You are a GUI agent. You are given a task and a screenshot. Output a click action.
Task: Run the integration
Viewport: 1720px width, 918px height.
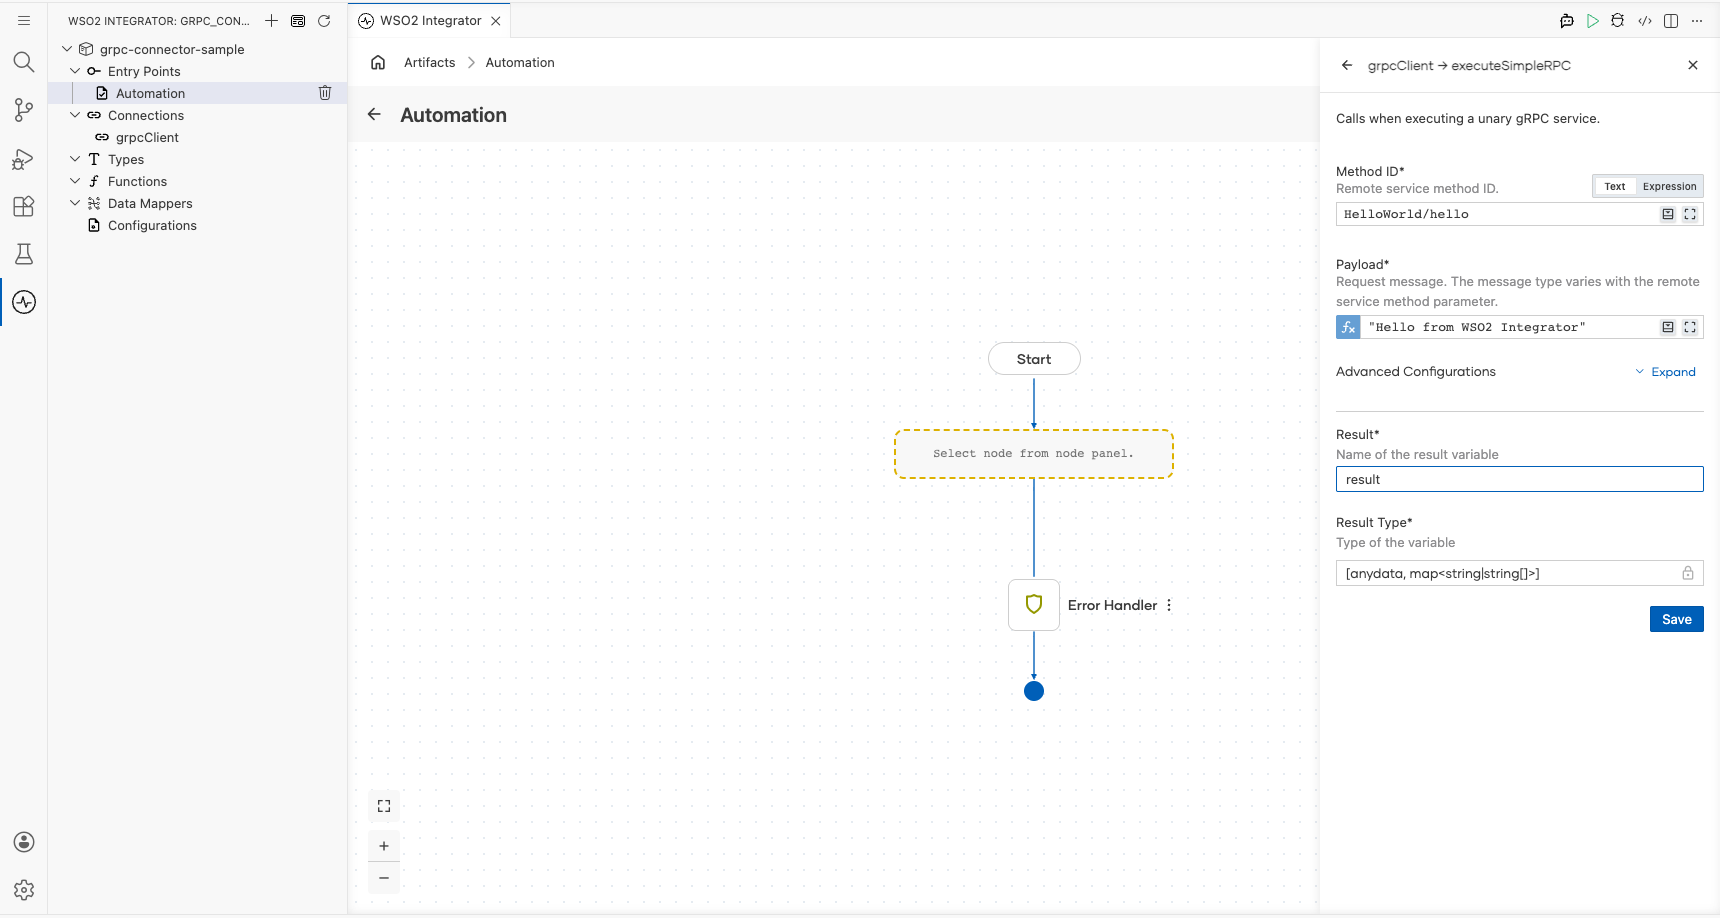click(1593, 20)
